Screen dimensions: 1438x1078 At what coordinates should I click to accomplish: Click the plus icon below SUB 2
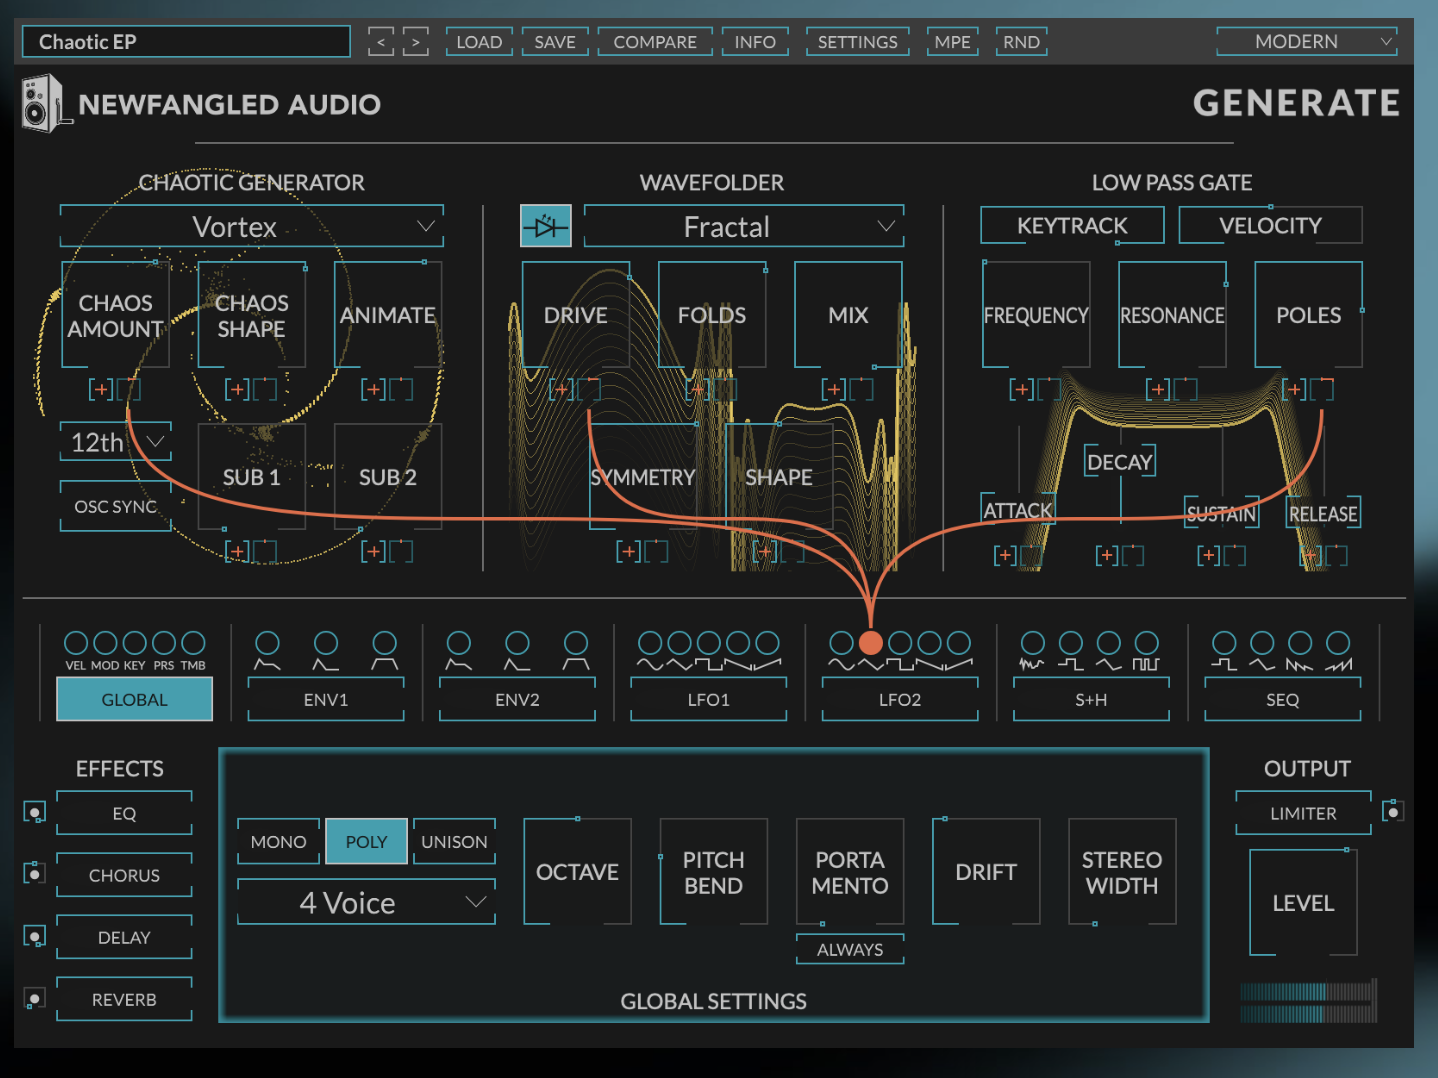pos(373,551)
